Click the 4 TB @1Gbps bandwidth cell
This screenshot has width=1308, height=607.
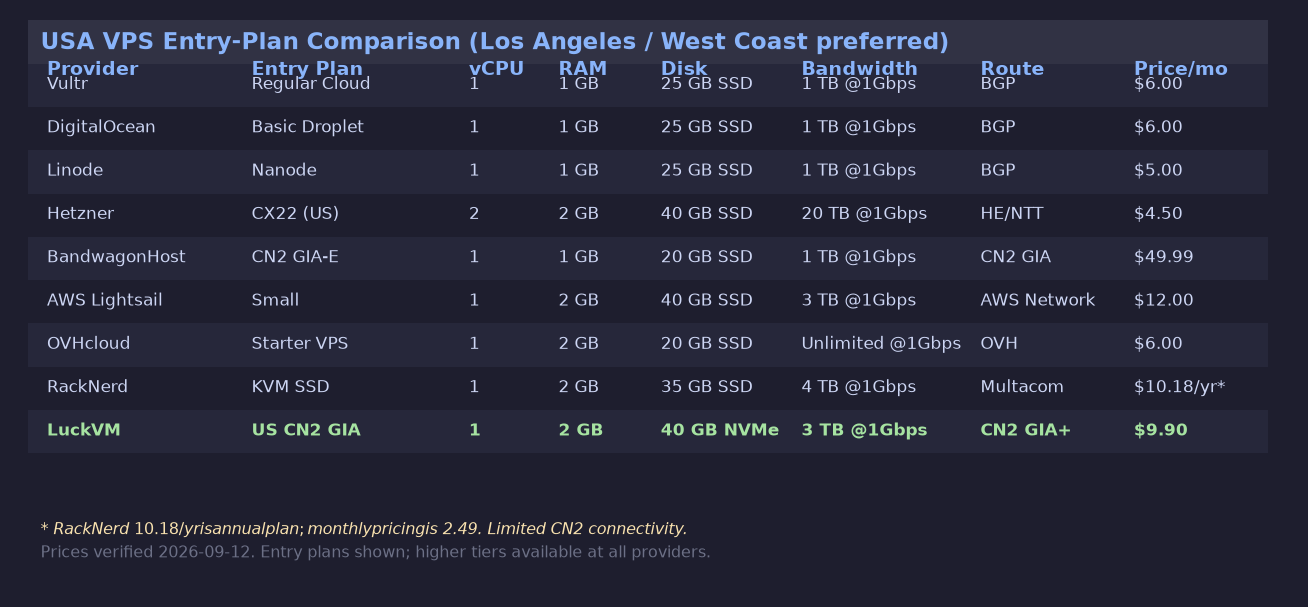[859, 387]
